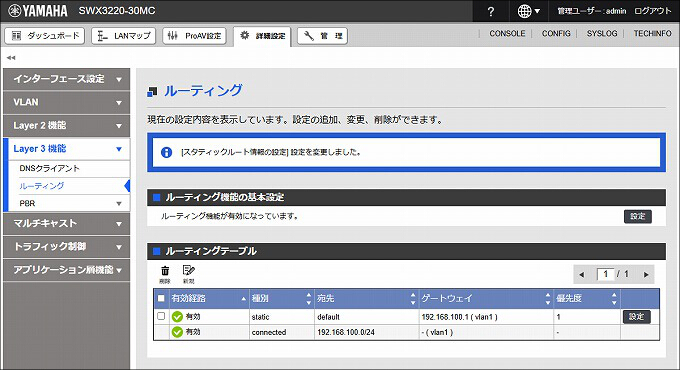Sort table by 種別 column
This screenshot has width=680, height=370.
(281, 298)
